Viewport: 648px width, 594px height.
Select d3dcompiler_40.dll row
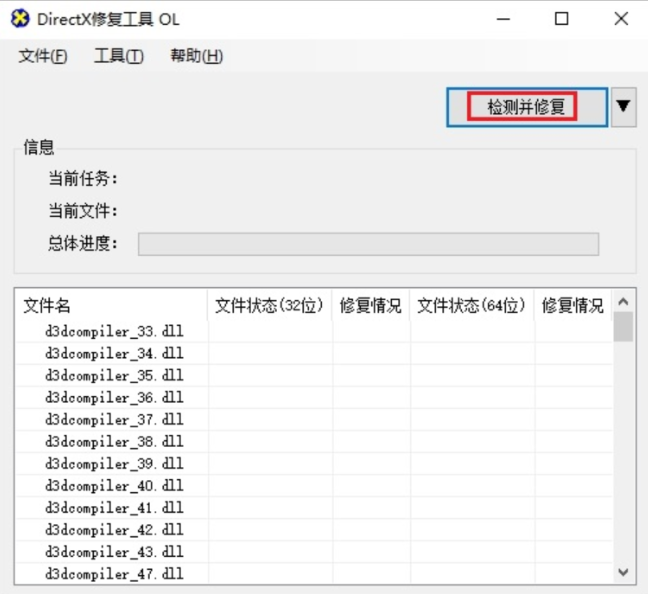pyautogui.click(x=314, y=486)
